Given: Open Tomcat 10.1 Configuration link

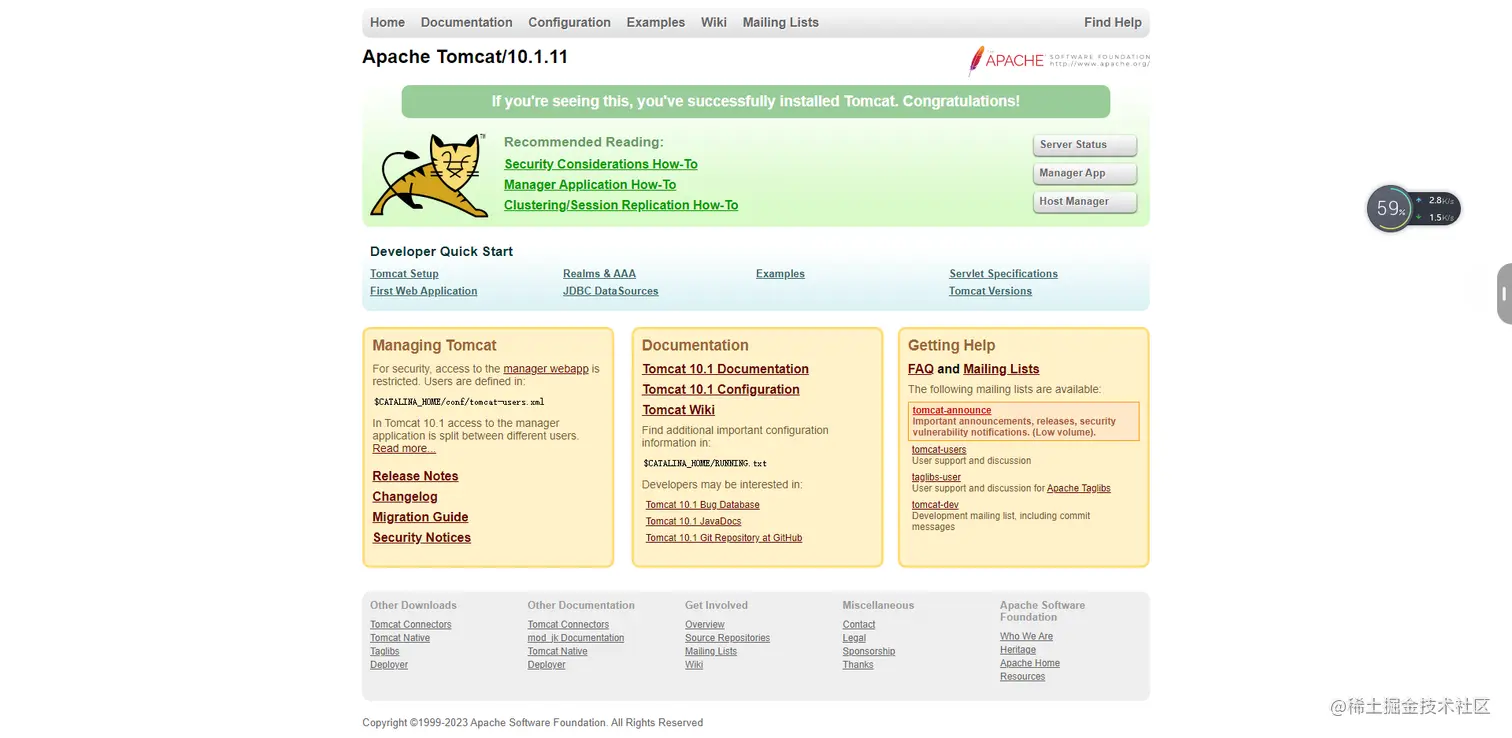Looking at the screenshot, I should click(x=721, y=389).
